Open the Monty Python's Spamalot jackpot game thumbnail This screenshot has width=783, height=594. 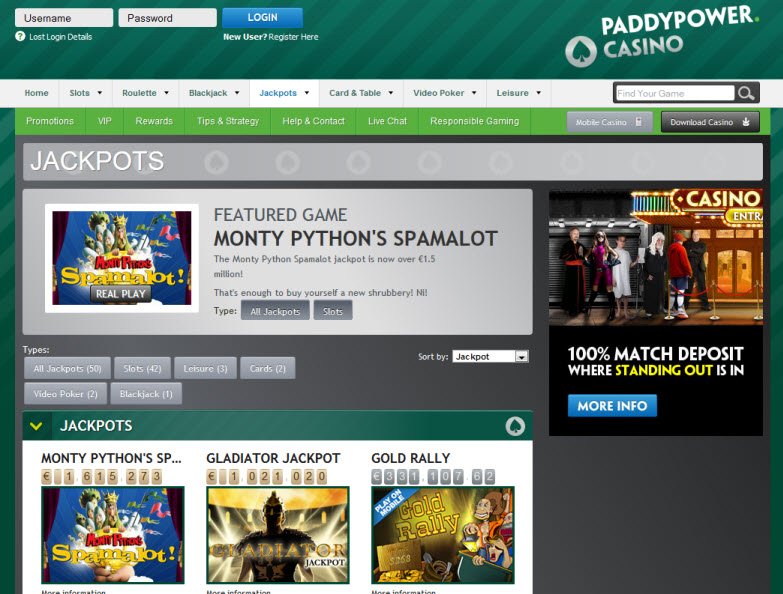point(113,535)
